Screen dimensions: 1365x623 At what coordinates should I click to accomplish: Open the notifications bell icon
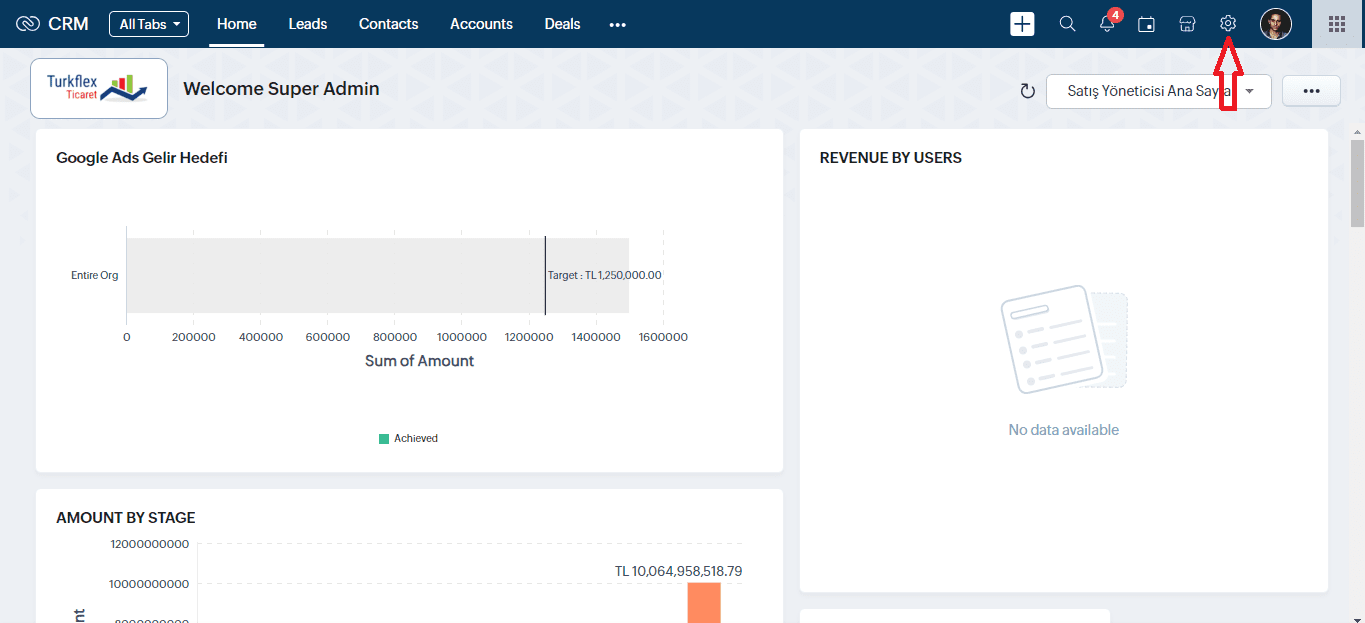pyautogui.click(x=1107, y=24)
